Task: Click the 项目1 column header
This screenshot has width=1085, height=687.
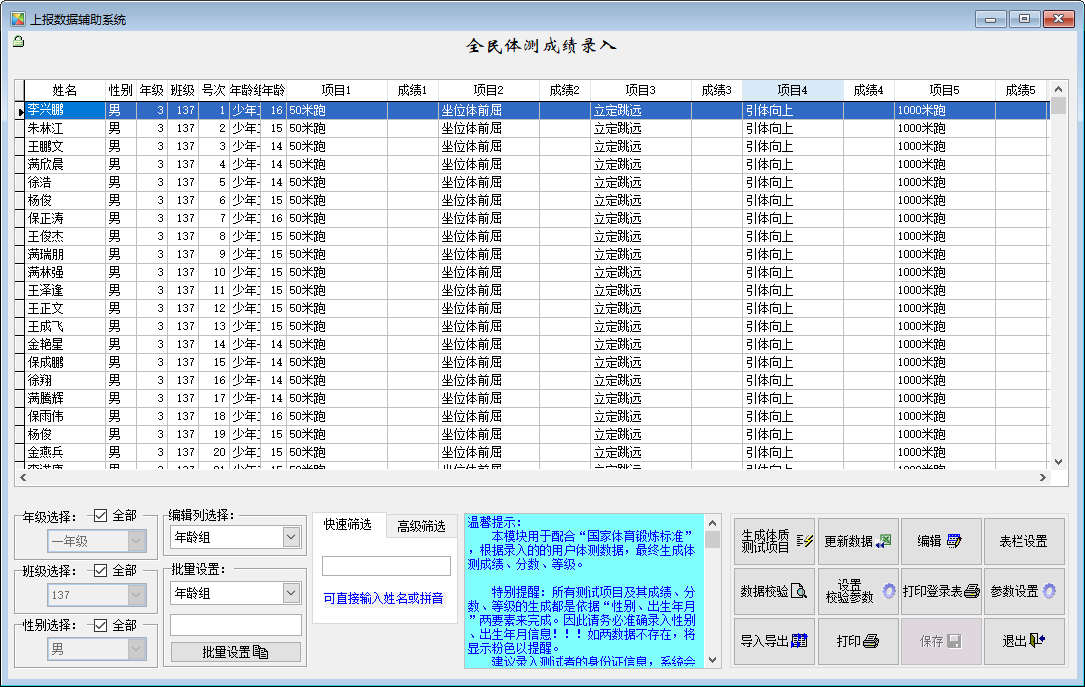Action: [336, 90]
